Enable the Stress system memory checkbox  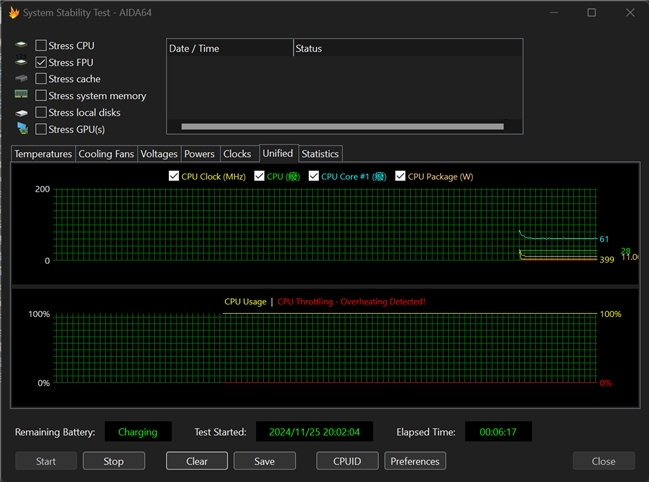point(41,96)
